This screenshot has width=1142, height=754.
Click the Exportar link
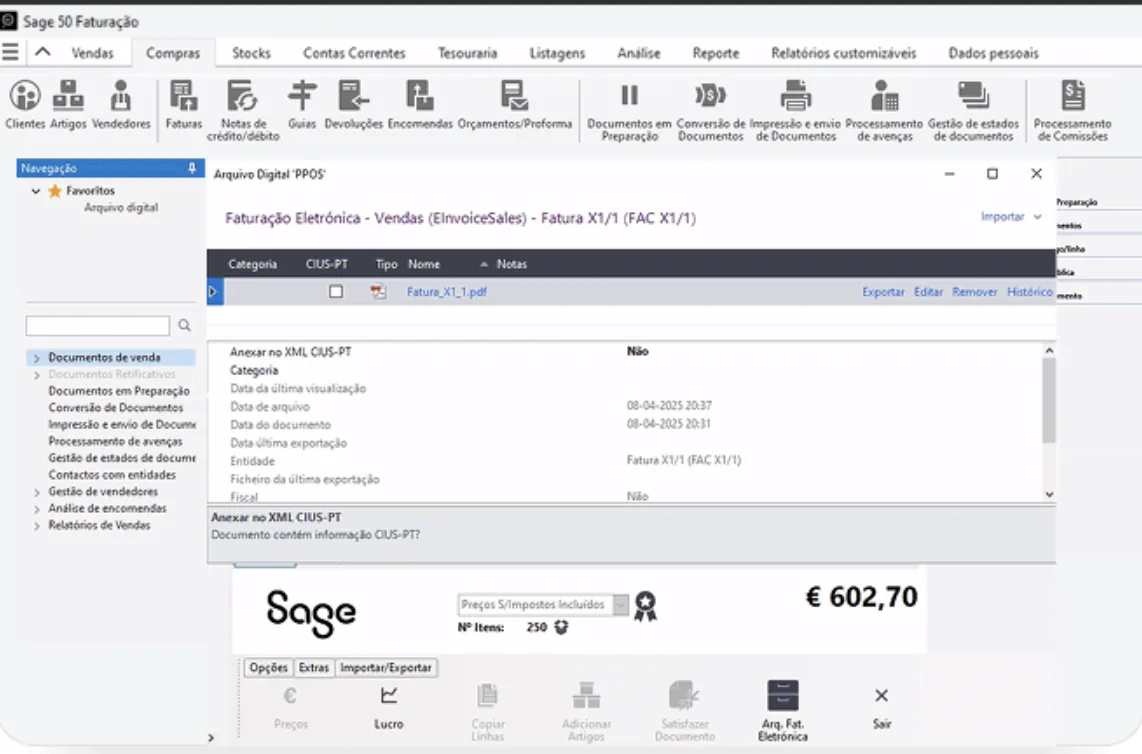(x=883, y=291)
